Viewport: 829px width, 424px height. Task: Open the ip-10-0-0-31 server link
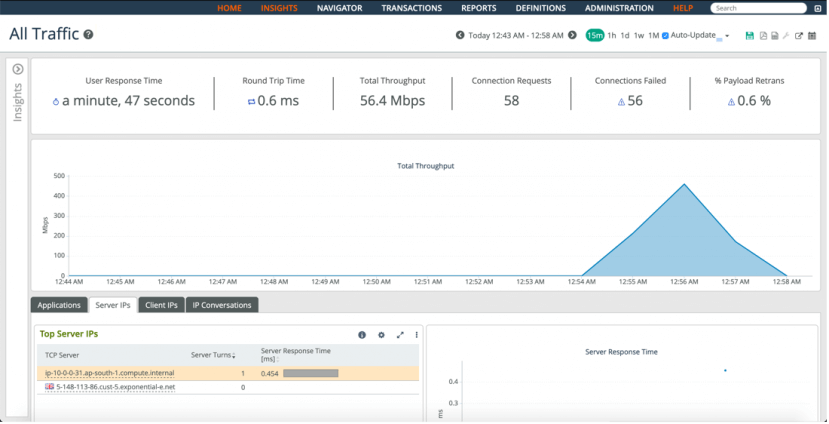click(109, 373)
